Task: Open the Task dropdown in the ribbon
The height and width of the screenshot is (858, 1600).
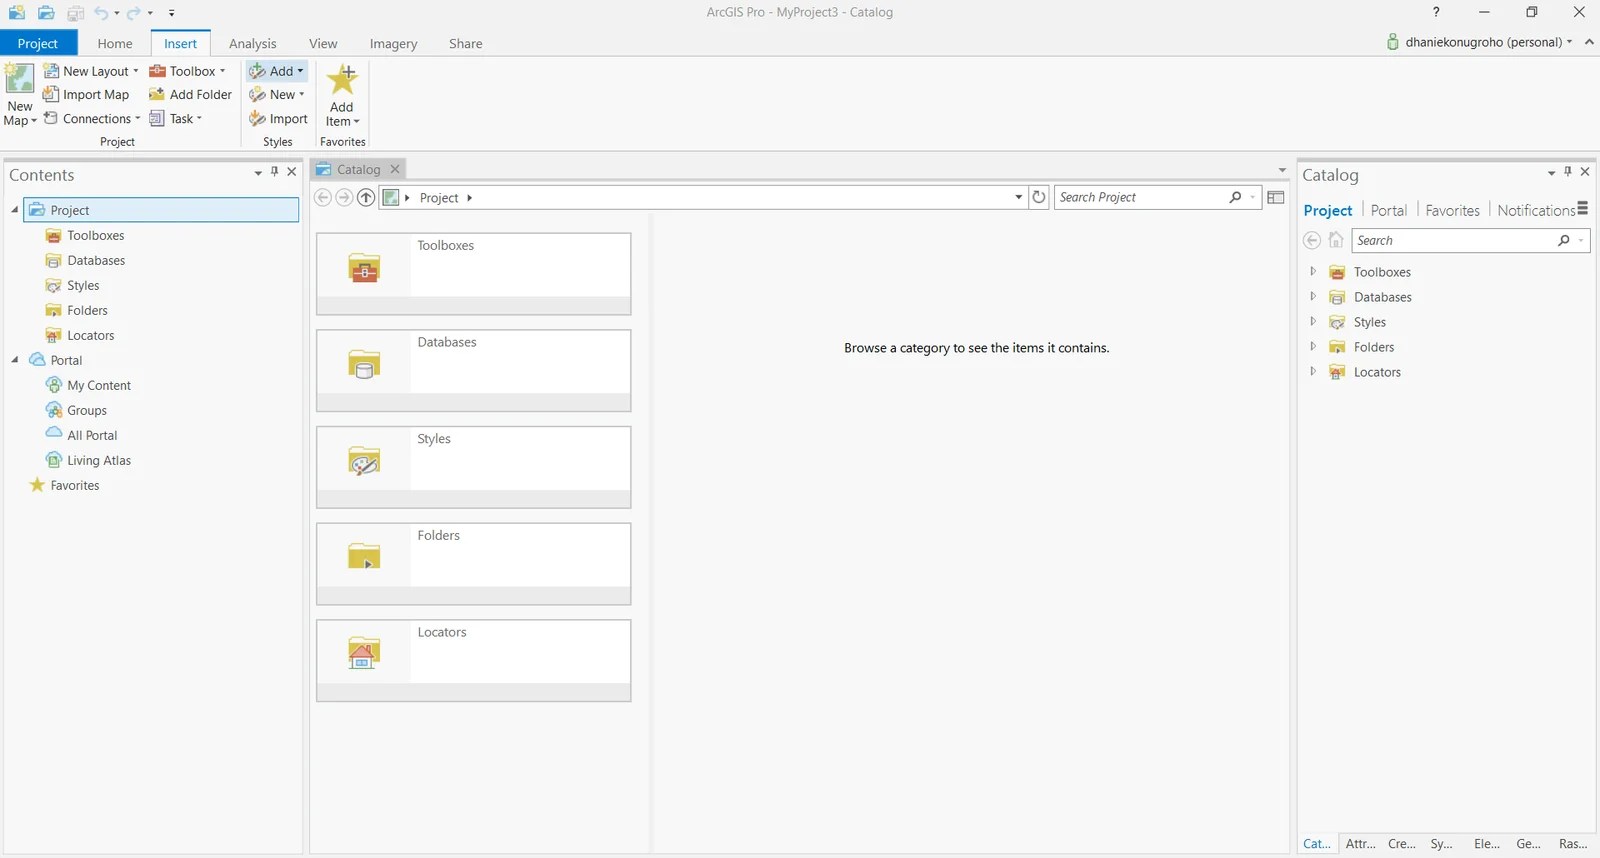Action: (x=176, y=118)
